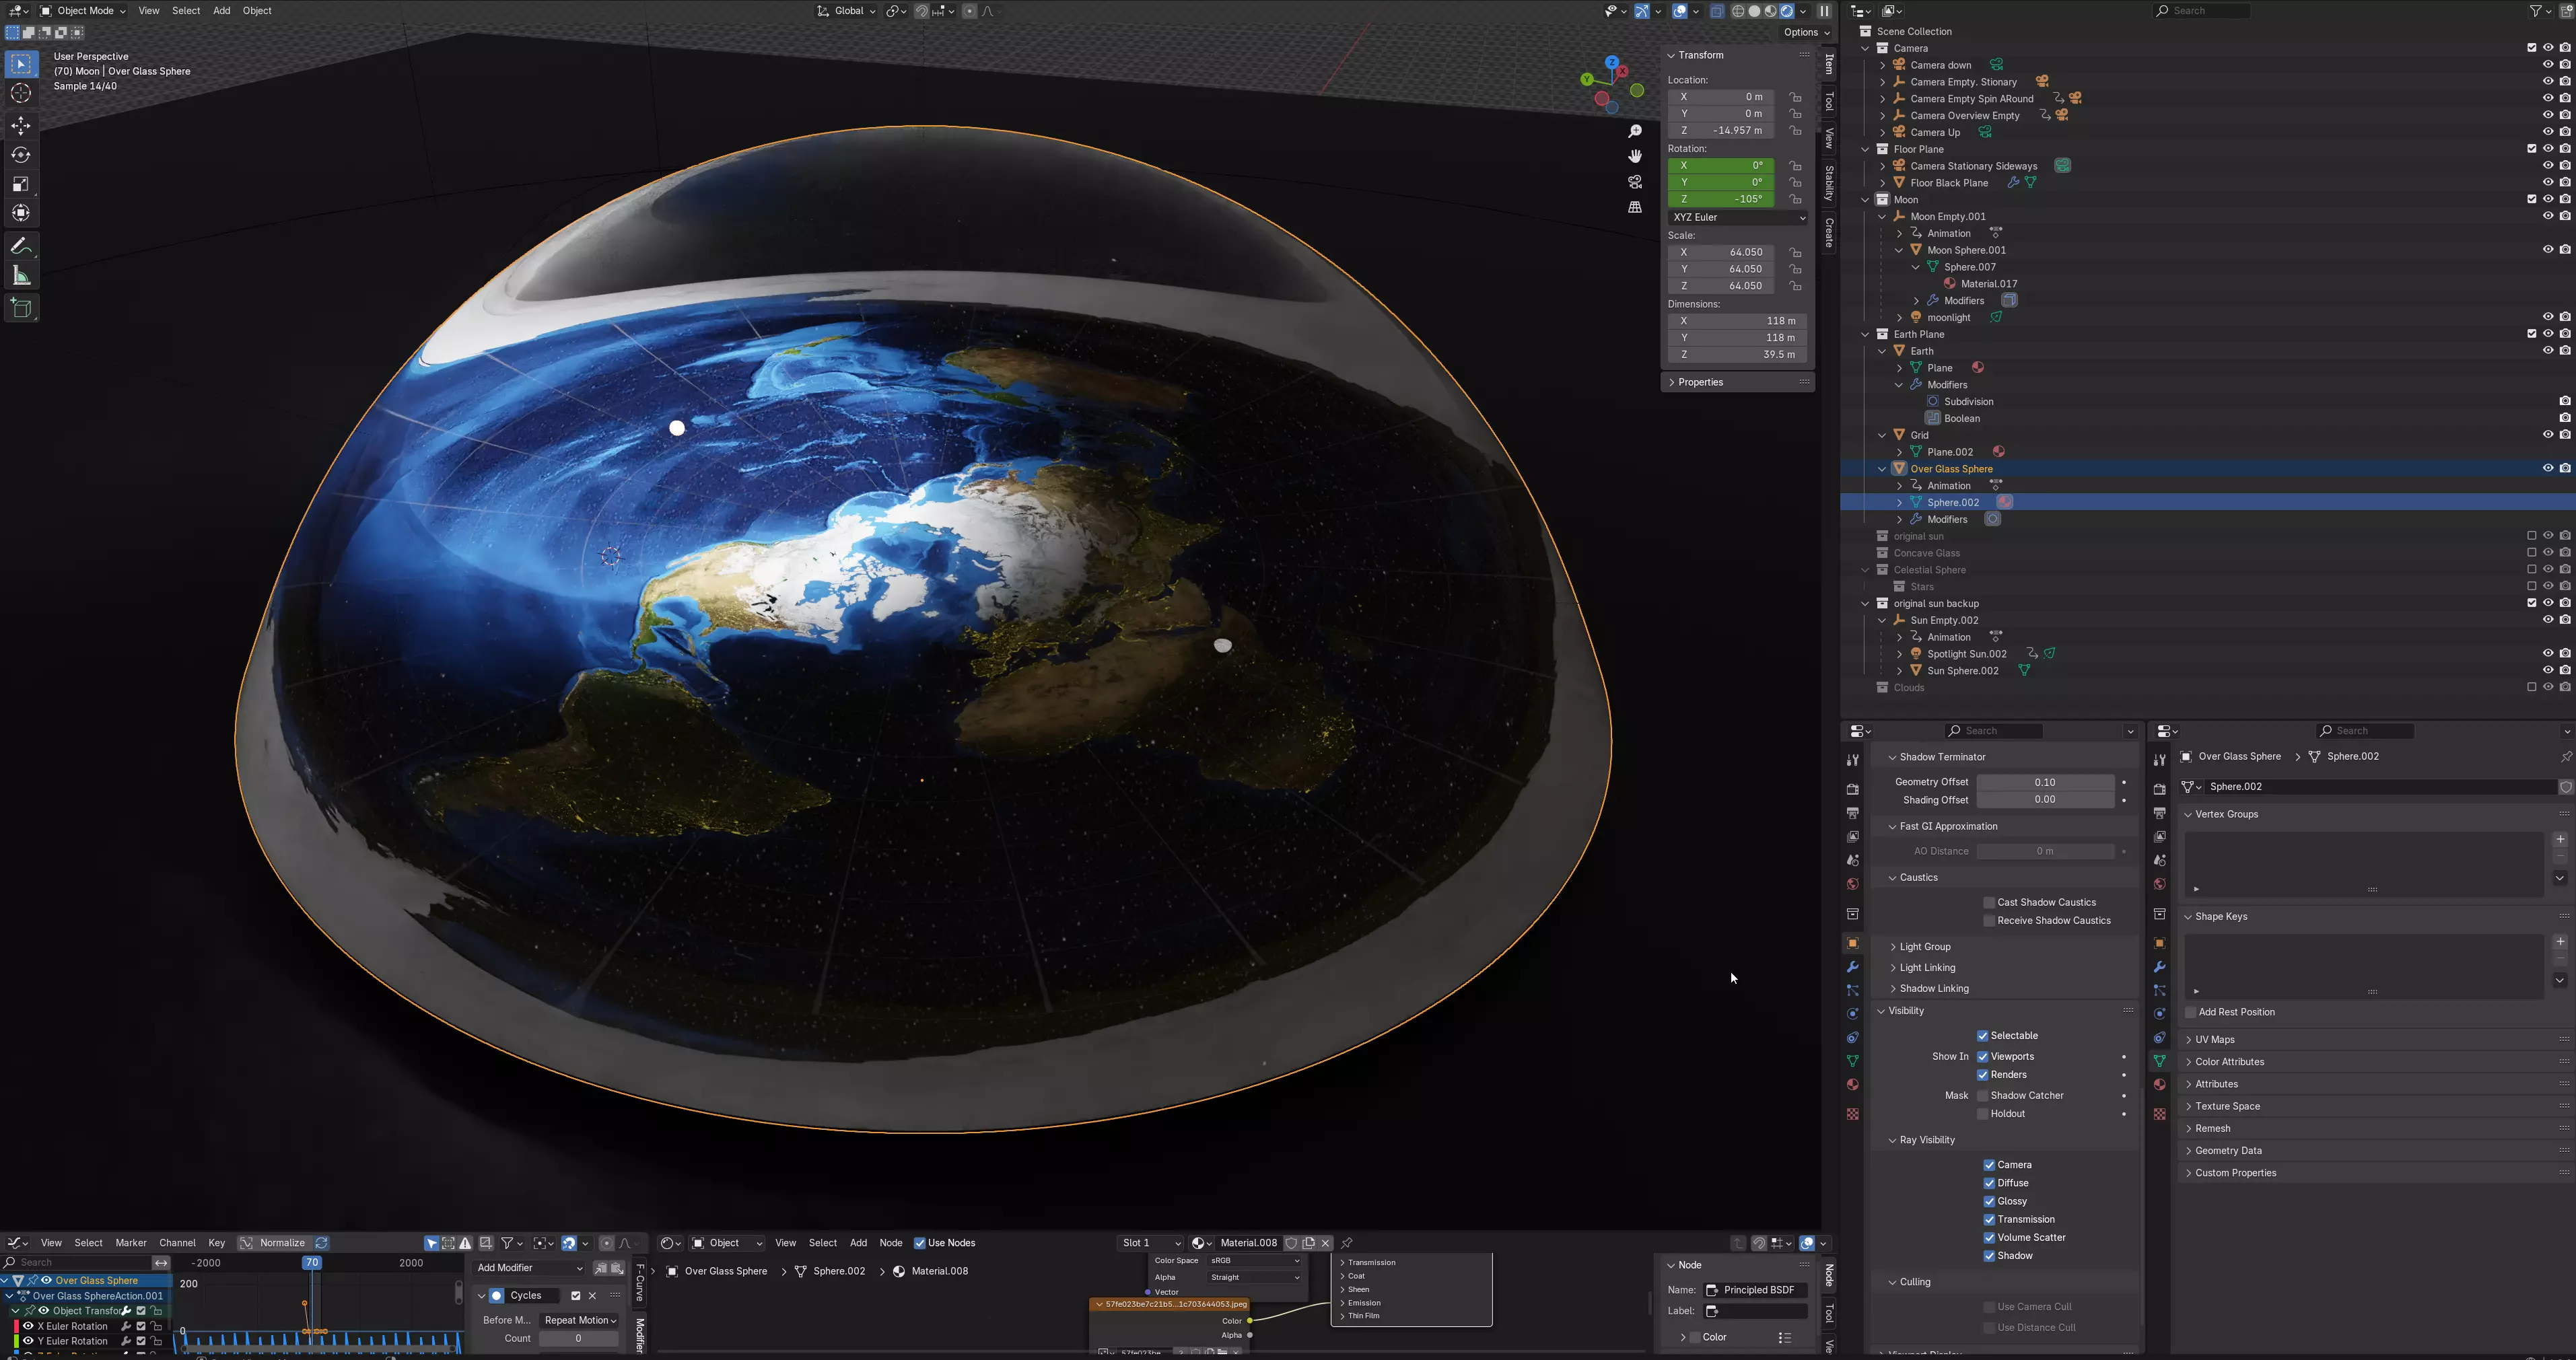
Task: Click the zoom magnifier viewport icon
Action: [x=1635, y=132]
